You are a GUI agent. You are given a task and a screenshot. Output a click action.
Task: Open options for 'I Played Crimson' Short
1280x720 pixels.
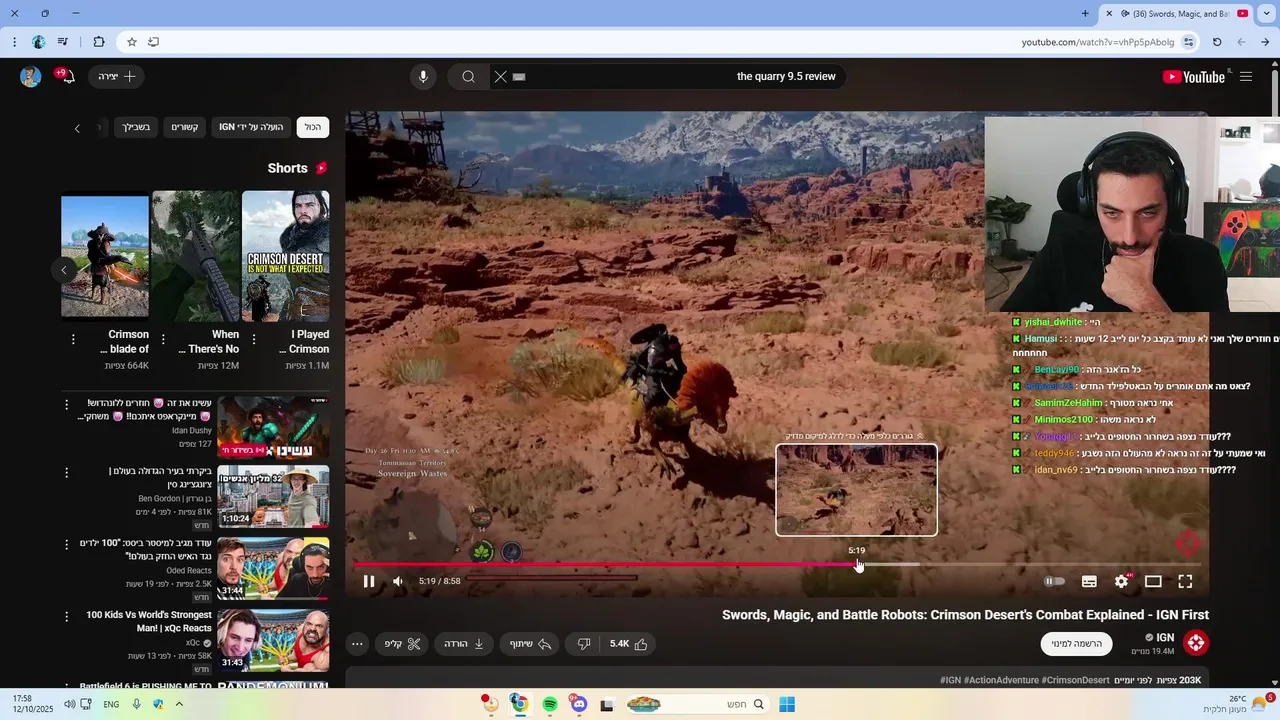click(254, 340)
